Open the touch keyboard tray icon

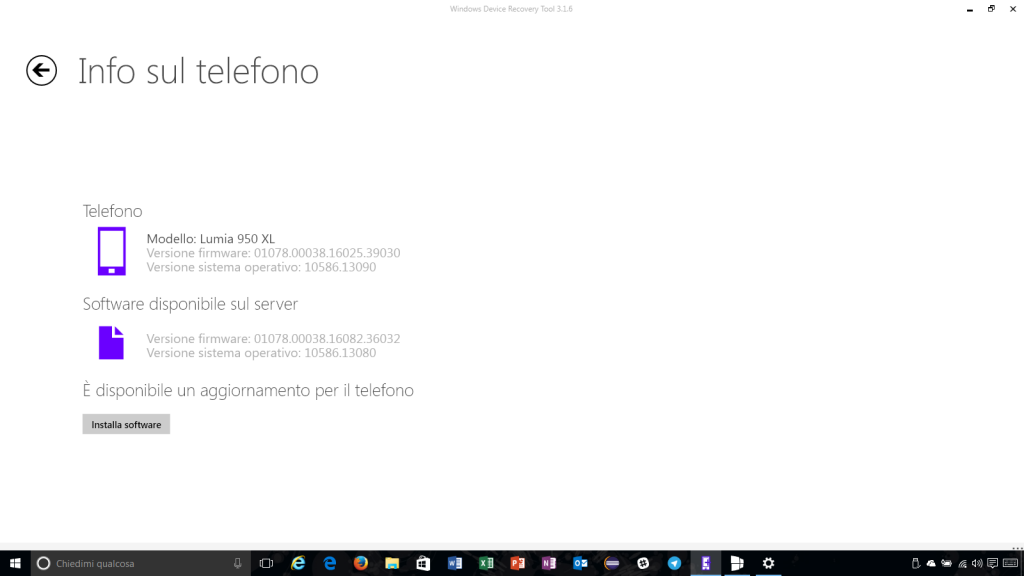pyautogui.click(x=1010, y=564)
